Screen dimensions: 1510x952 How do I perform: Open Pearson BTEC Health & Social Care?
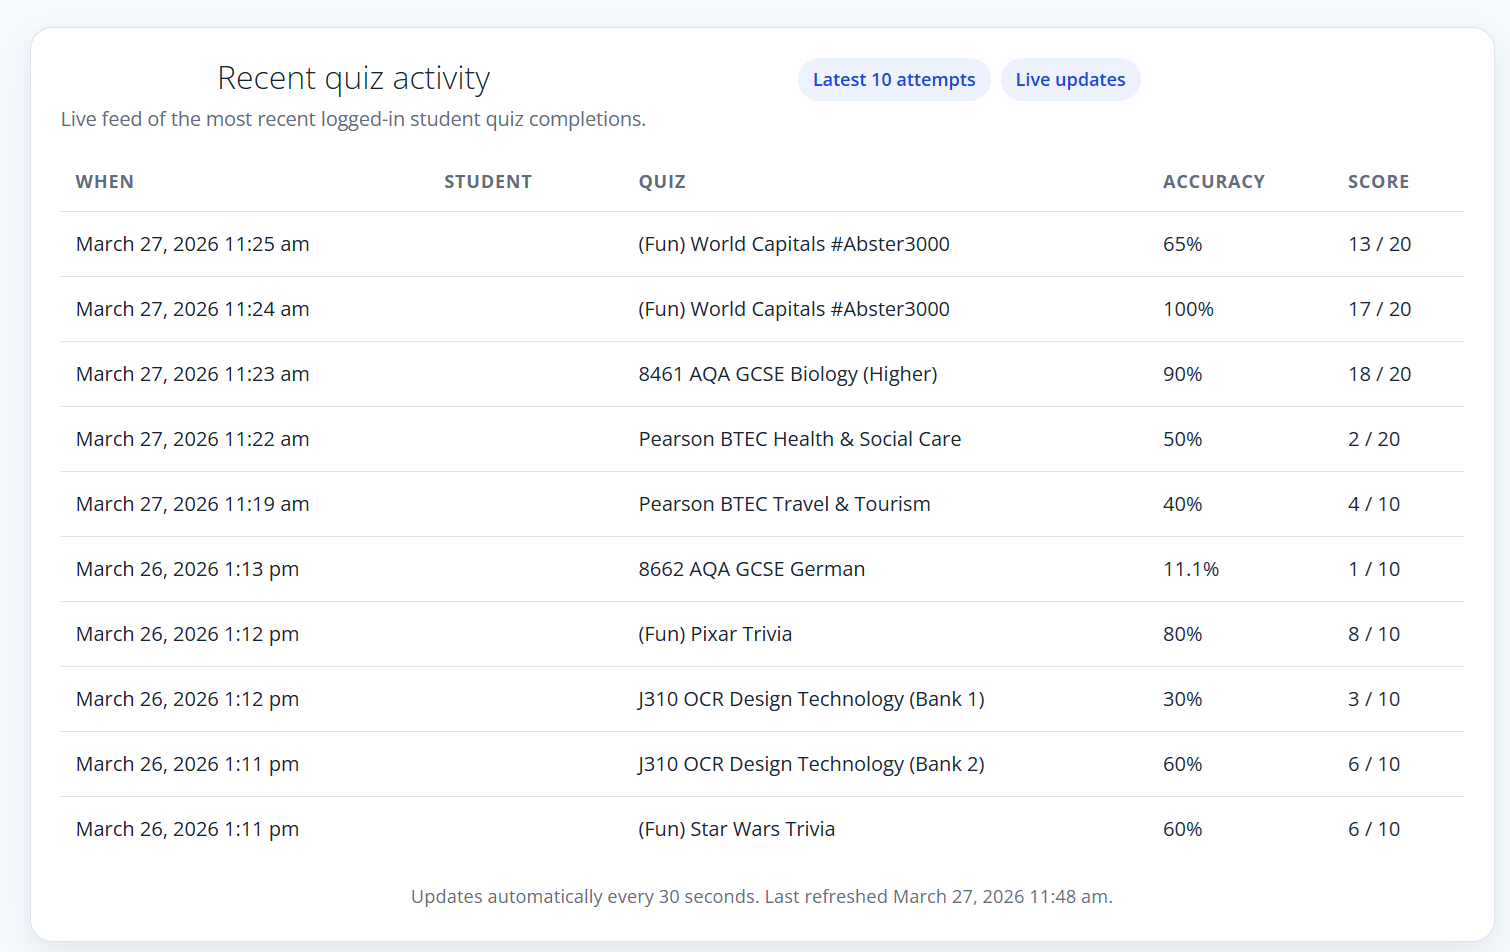pos(800,439)
